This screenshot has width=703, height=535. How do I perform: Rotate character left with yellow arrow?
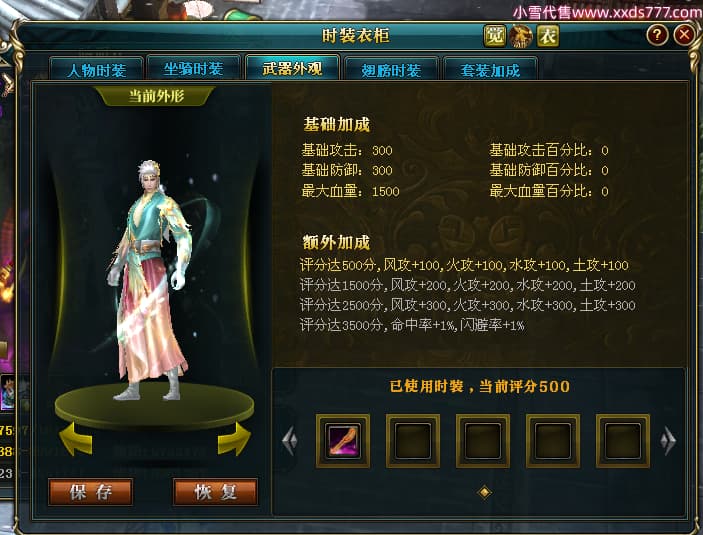(x=76, y=439)
